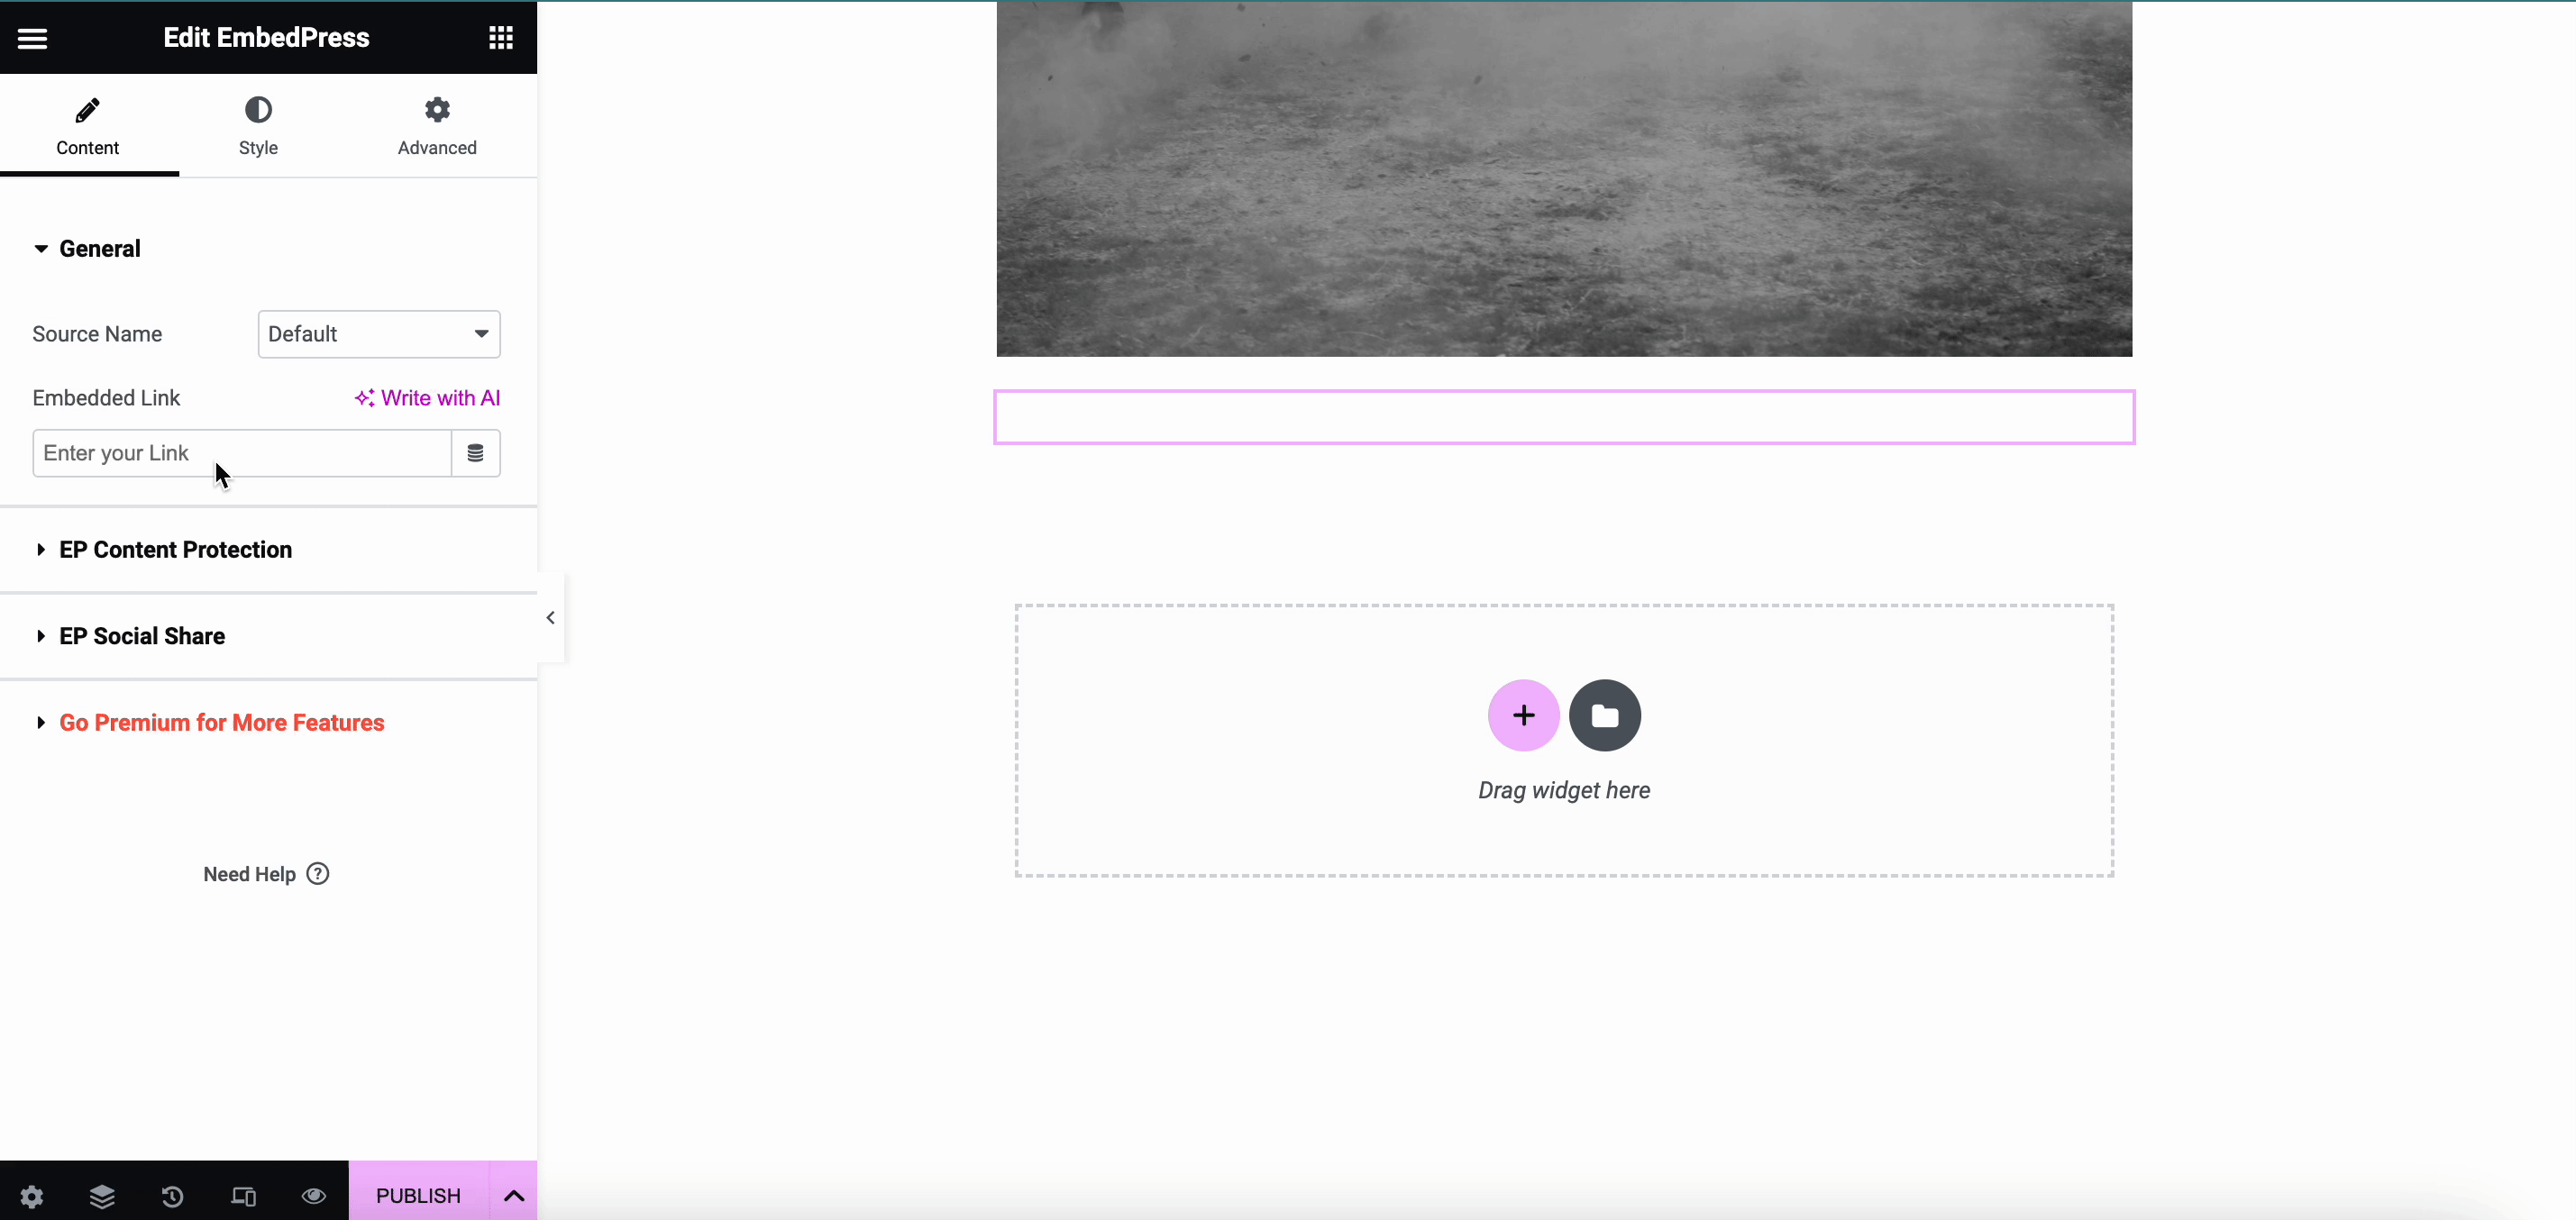This screenshot has width=2576, height=1220.
Task: Click Go Premium for More Features link
Action: 222,723
